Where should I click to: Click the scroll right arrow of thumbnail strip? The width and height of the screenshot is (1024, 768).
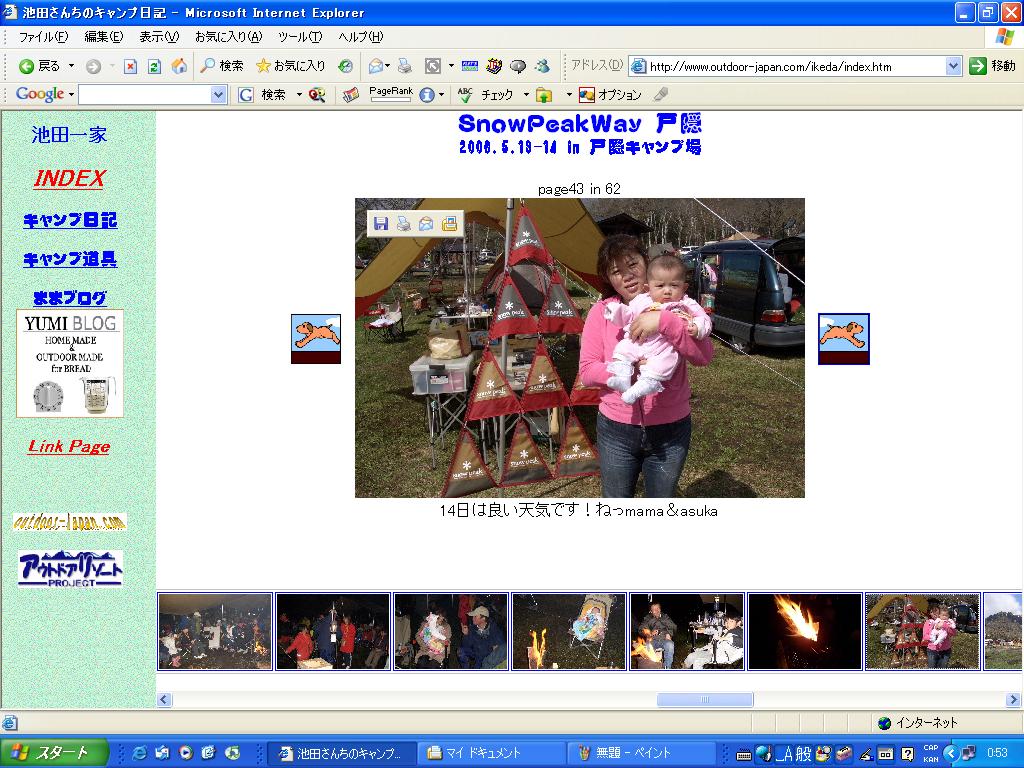pyautogui.click(x=1014, y=699)
